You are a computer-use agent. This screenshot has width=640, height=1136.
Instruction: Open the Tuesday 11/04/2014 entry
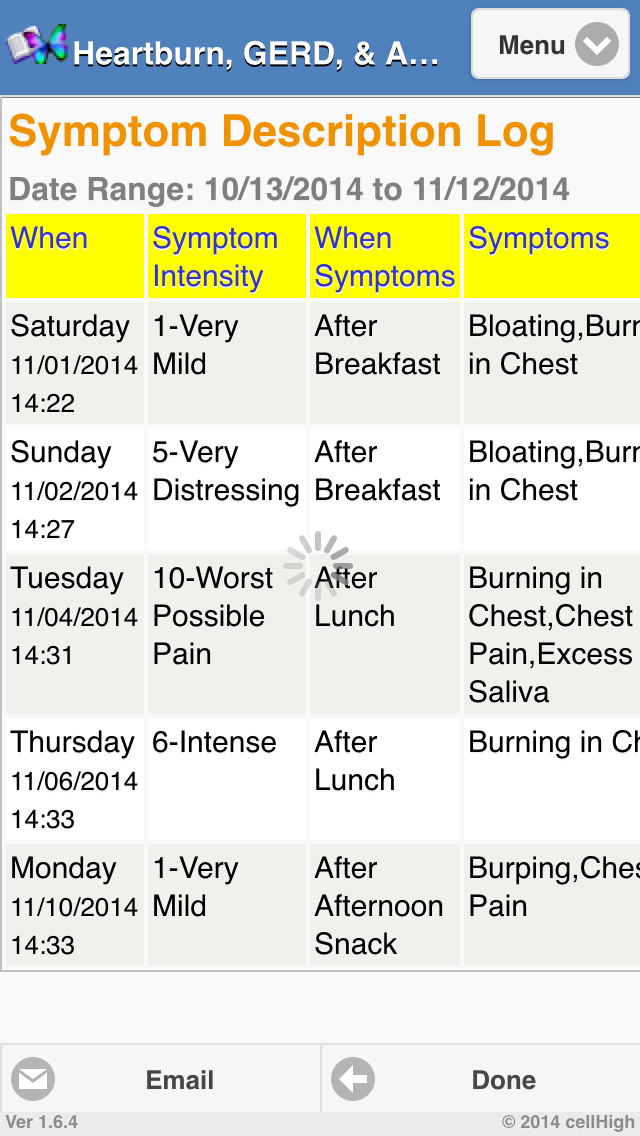[x=74, y=616]
